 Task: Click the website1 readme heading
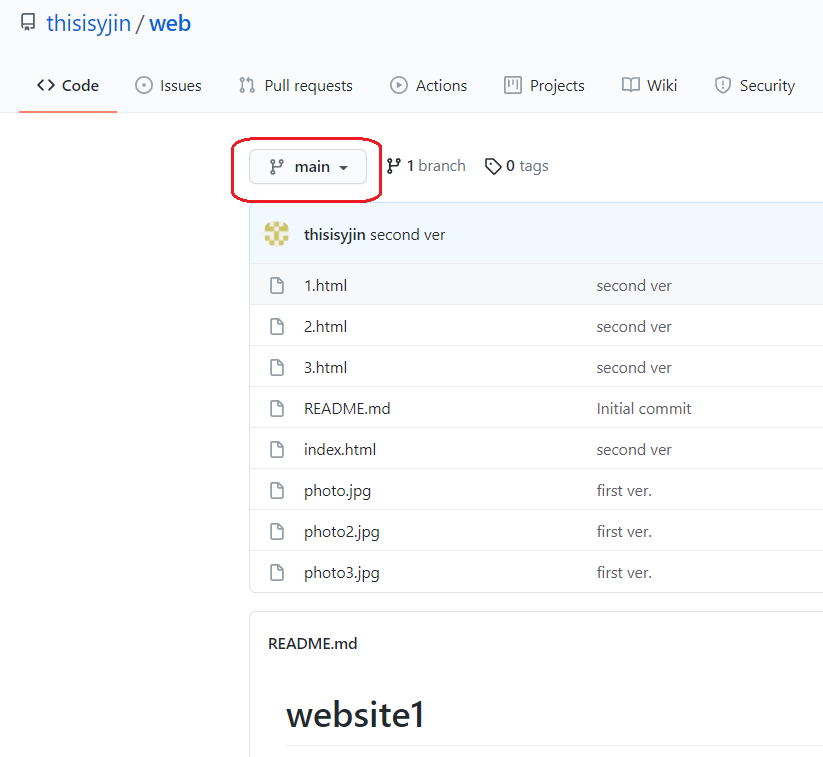[355, 714]
